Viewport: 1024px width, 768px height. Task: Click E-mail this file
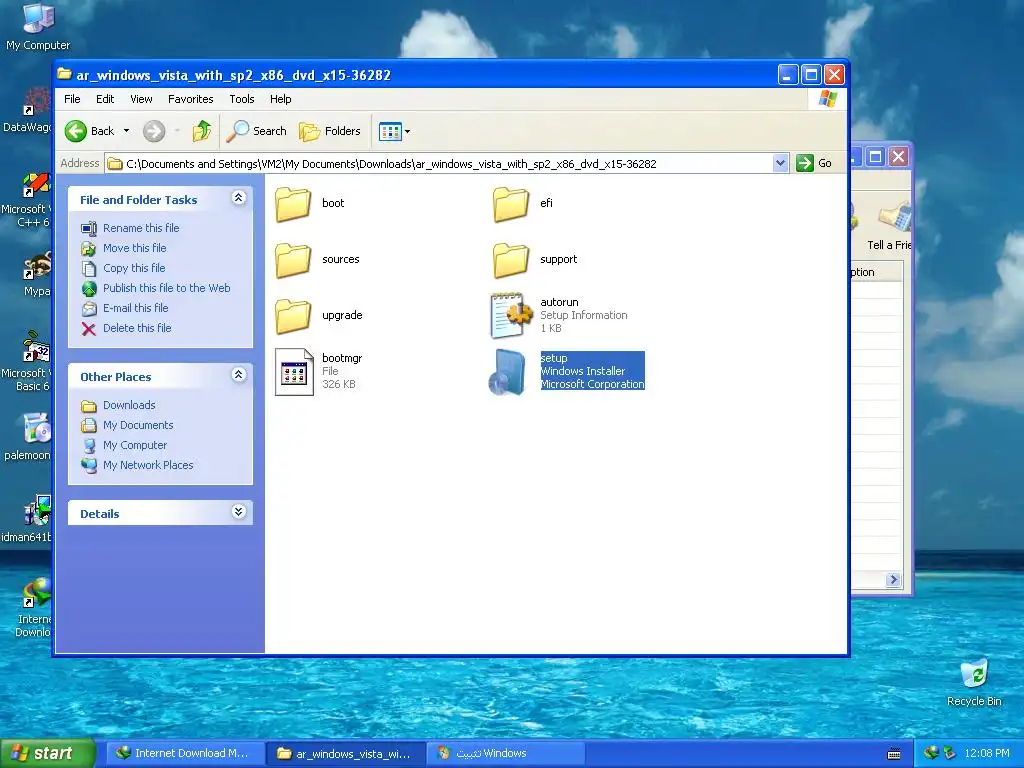(x=135, y=308)
